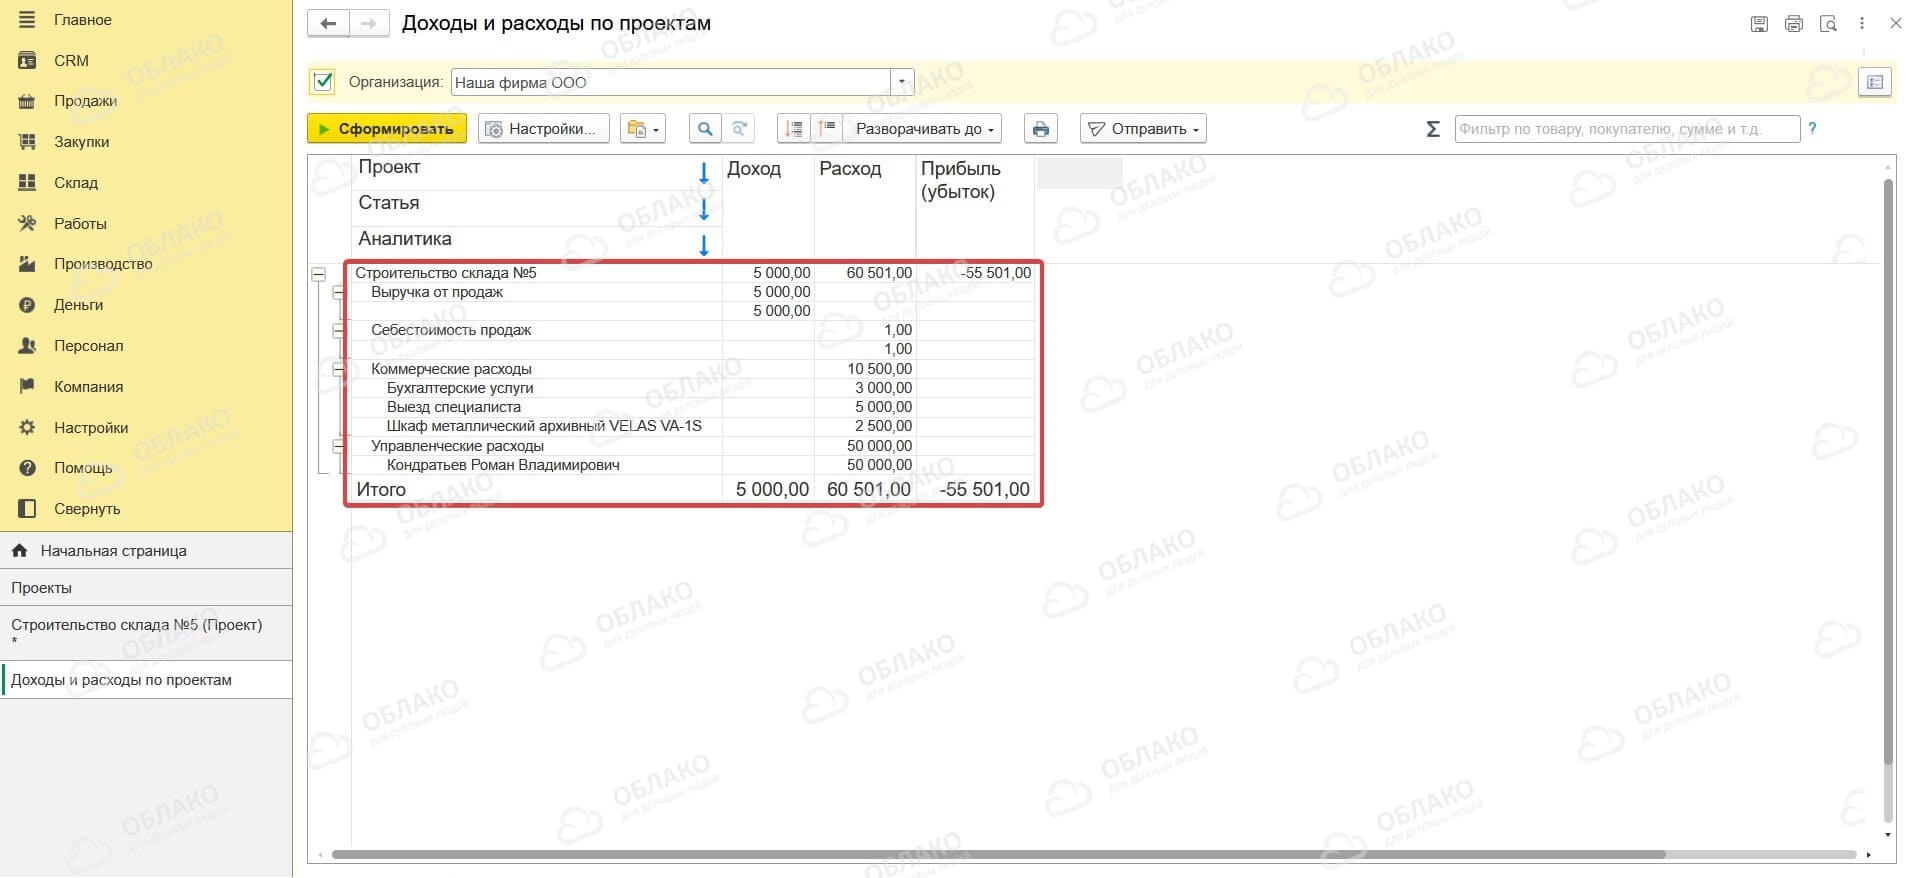Open the three-dot more actions menu

[x=1862, y=24]
